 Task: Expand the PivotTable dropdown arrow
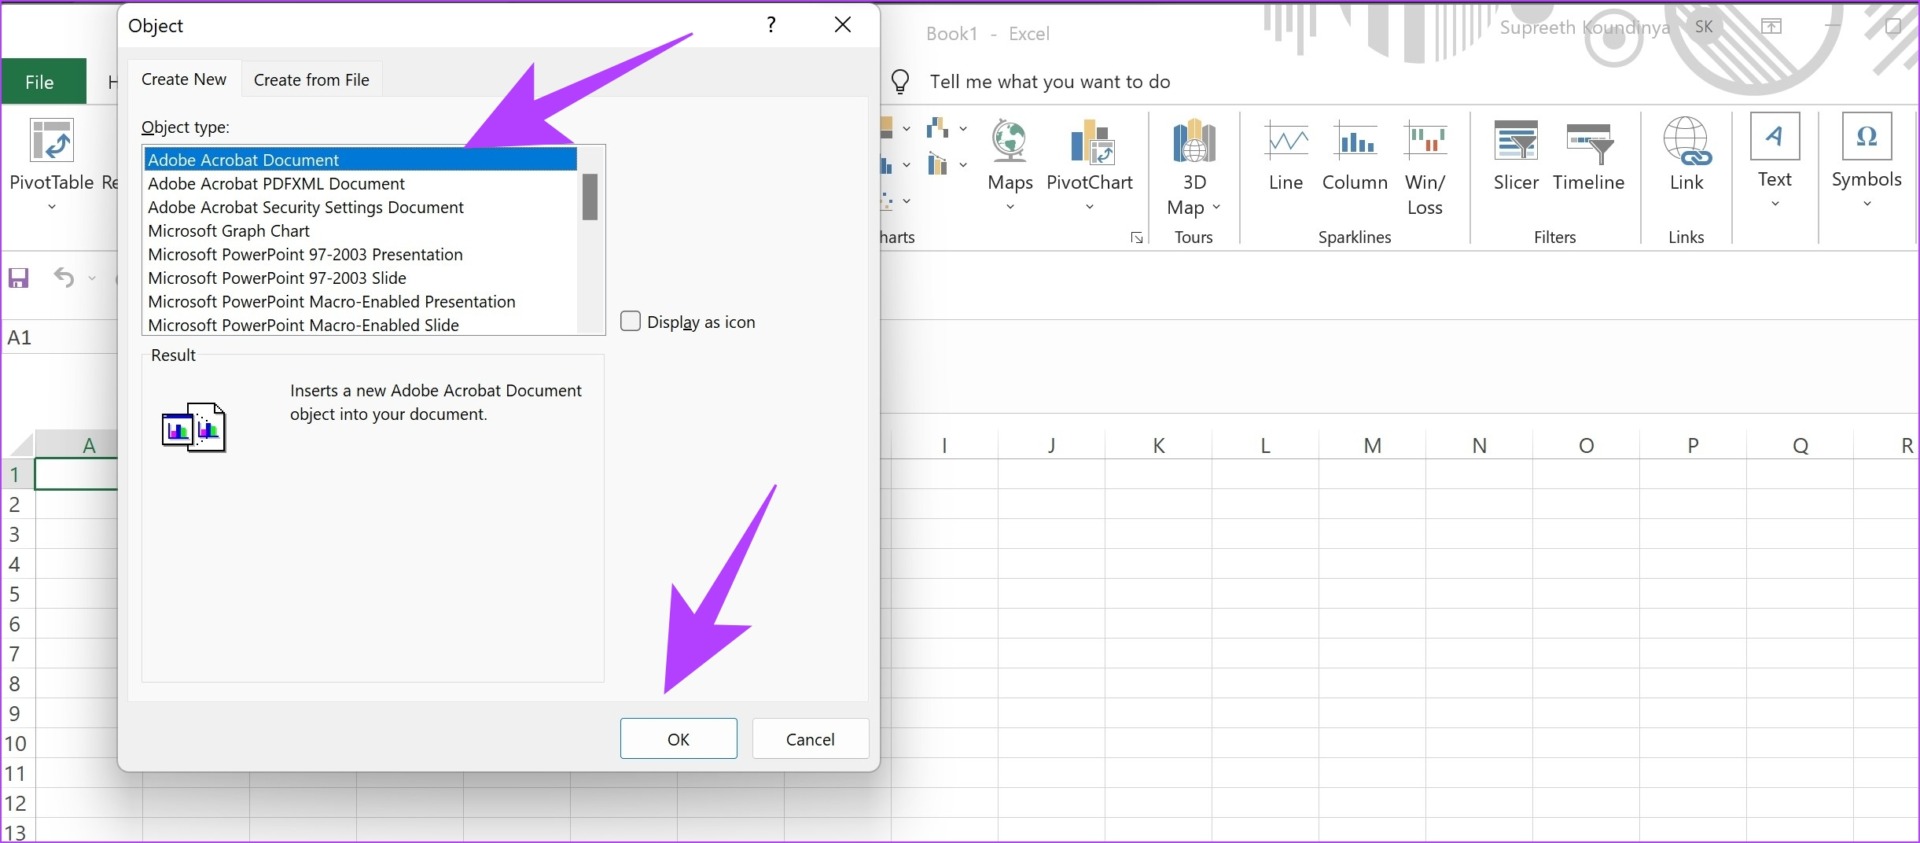click(52, 207)
